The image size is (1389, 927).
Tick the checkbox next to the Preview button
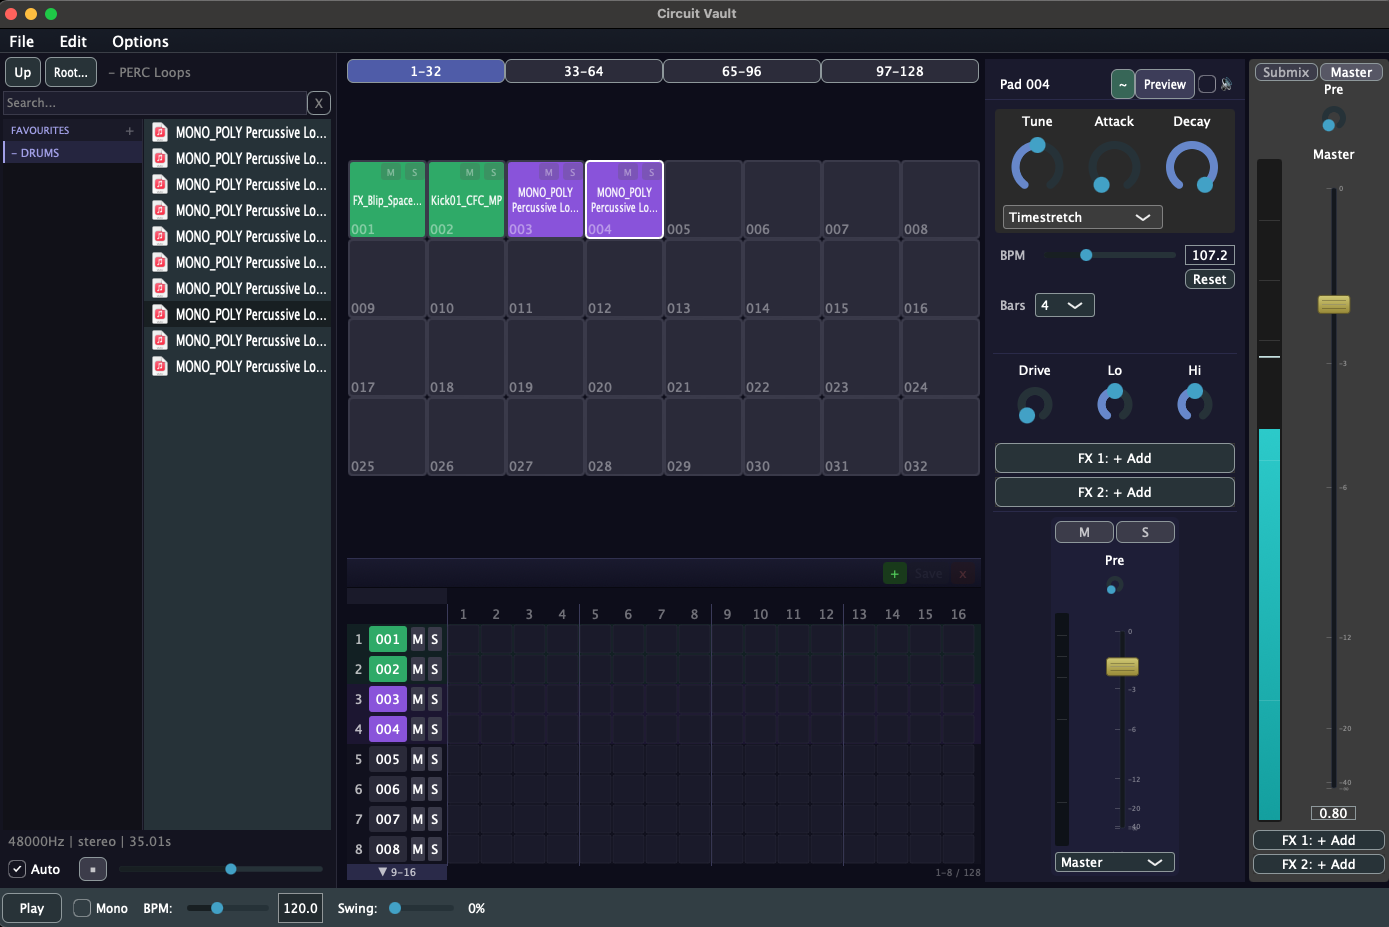coord(1208,84)
